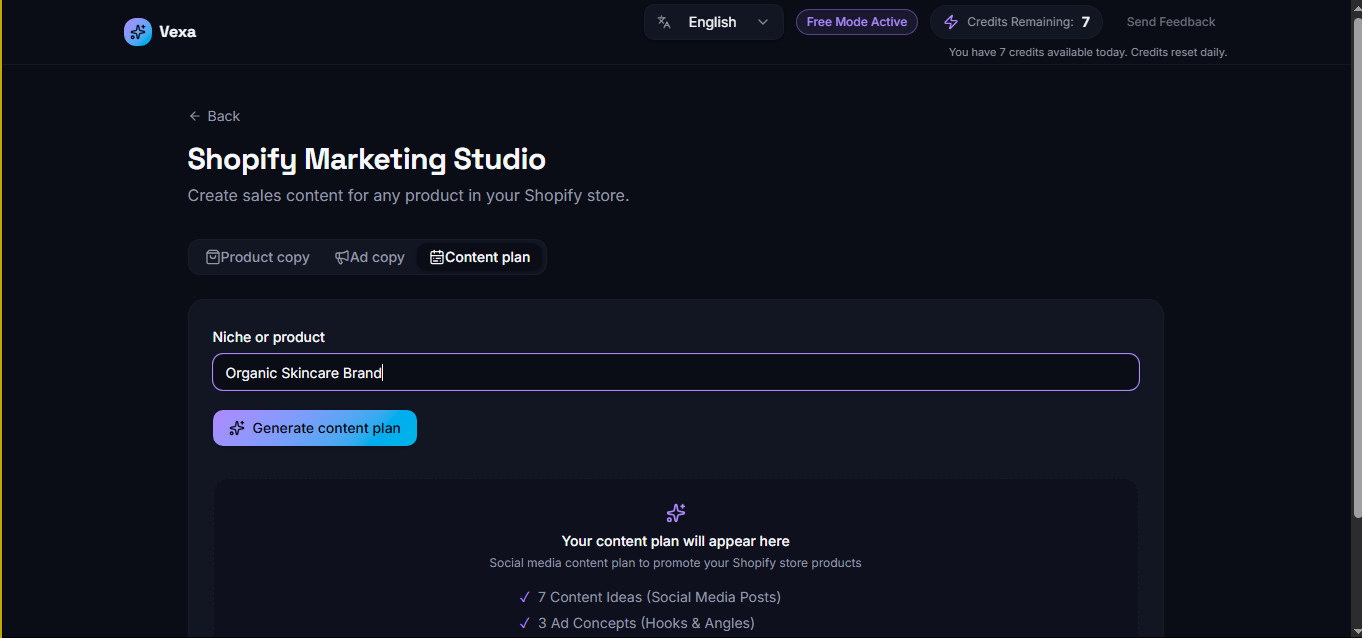Open Send Feedback
This screenshot has width=1362, height=638.
click(1171, 22)
